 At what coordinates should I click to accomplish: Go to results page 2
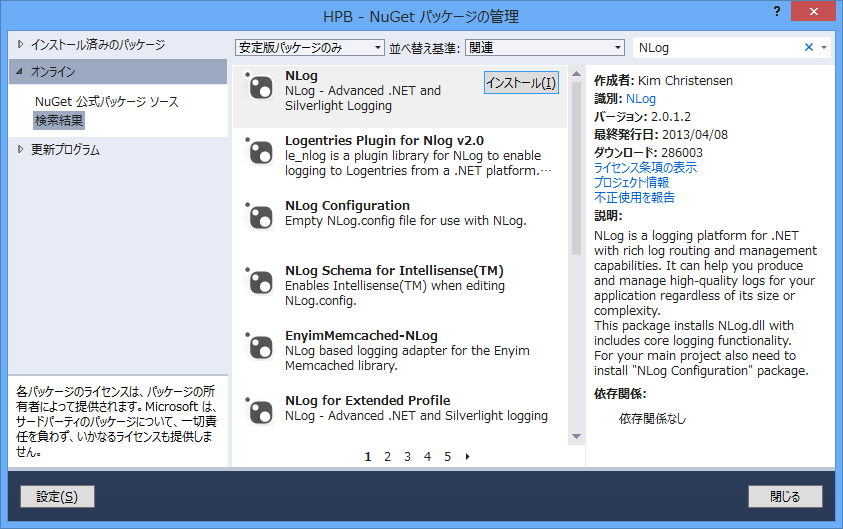(387, 456)
